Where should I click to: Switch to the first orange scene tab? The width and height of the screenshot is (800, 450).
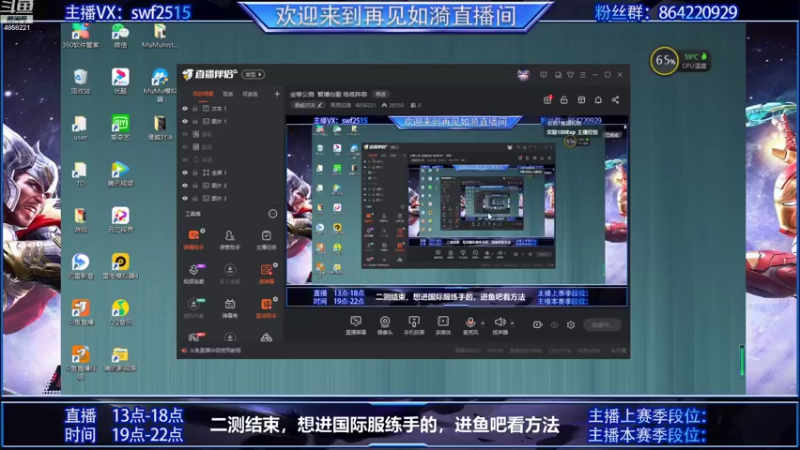(x=203, y=94)
